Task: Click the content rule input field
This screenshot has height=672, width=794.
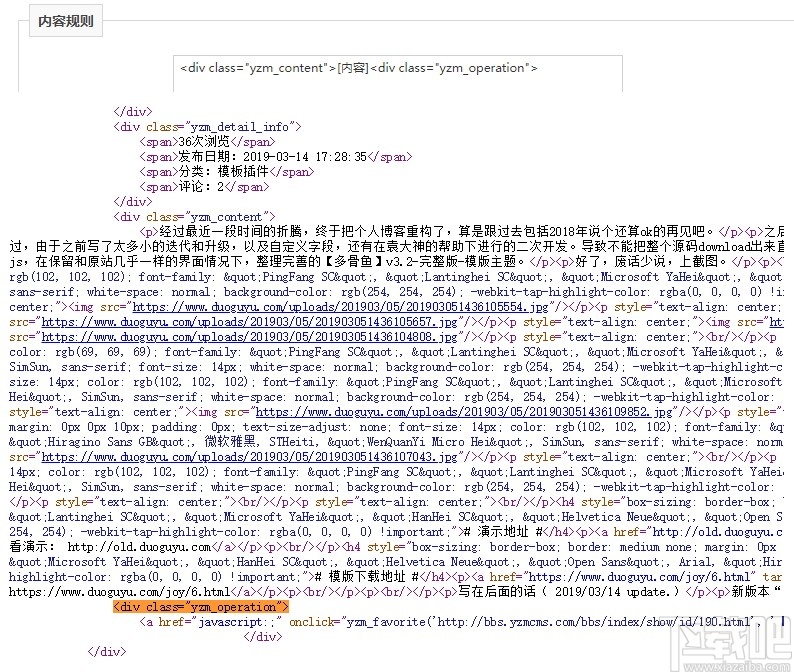Action: pyautogui.click(x=398, y=74)
